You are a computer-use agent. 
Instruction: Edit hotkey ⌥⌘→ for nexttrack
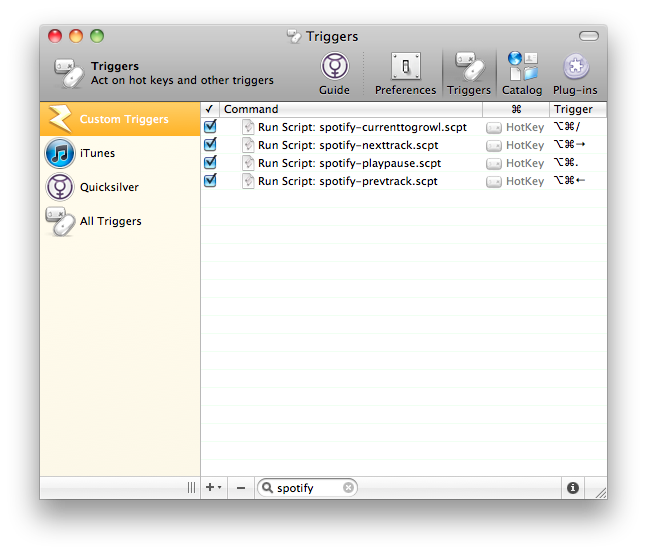coord(569,144)
